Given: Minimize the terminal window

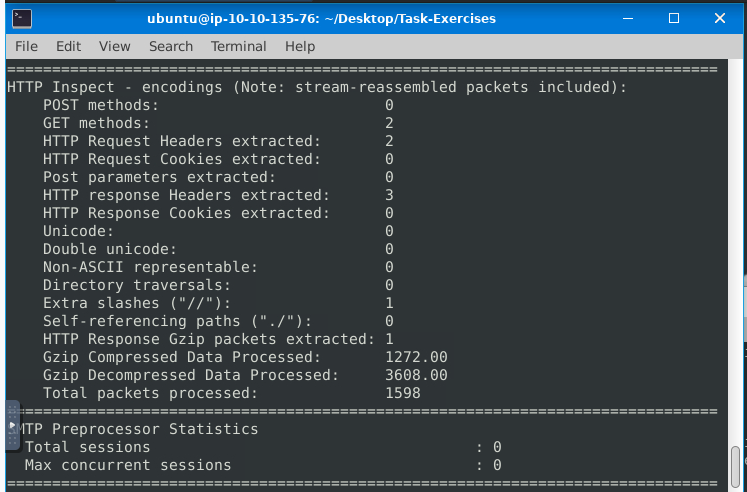Looking at the screenshot, I should coord(627,18).
